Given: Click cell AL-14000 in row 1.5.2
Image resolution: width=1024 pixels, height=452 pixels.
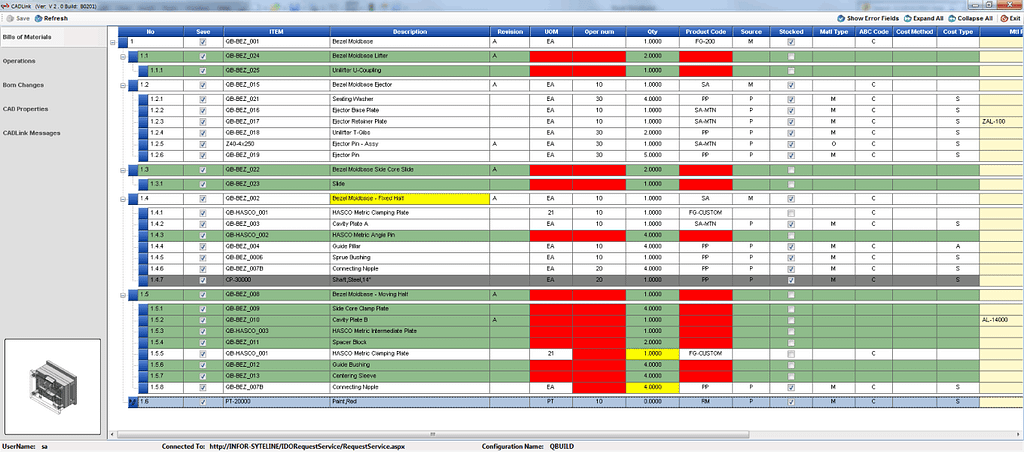Looking at the screenshot, I should 1001,320.
